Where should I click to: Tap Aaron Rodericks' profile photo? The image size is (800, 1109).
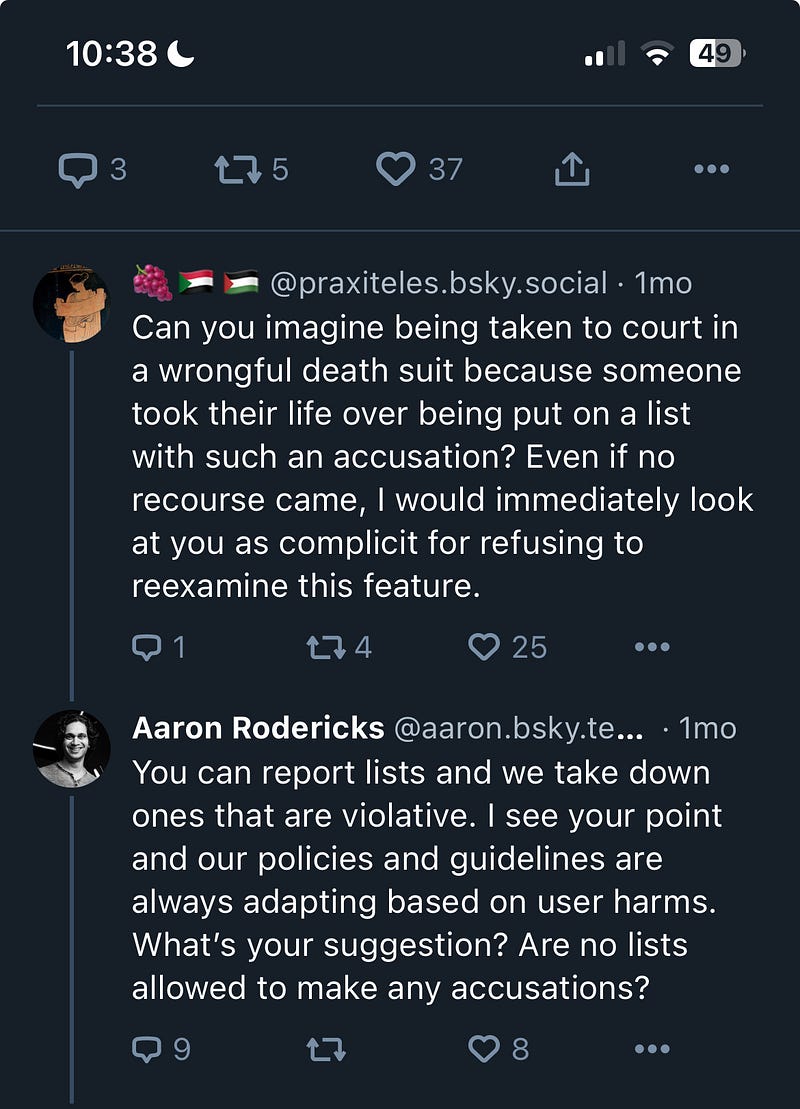point(72,749)
